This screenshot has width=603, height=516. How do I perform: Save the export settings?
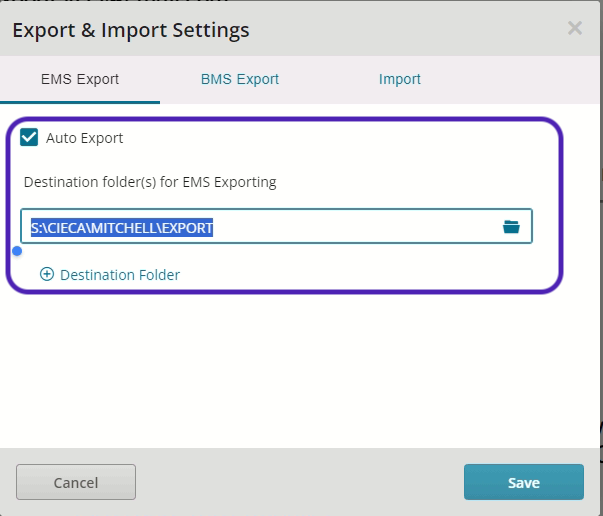pyautogui.click(x=524, y=482)
